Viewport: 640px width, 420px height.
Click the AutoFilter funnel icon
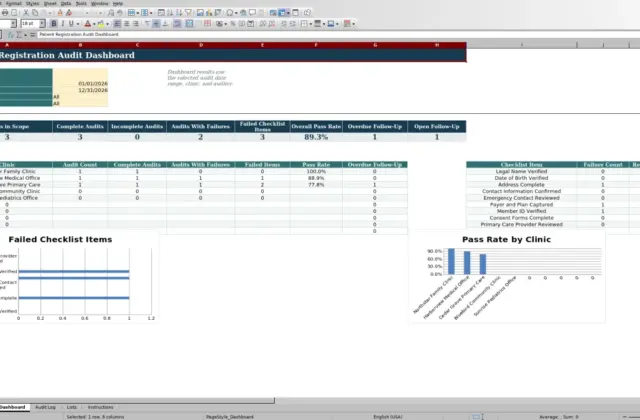[x=188, y=13]
